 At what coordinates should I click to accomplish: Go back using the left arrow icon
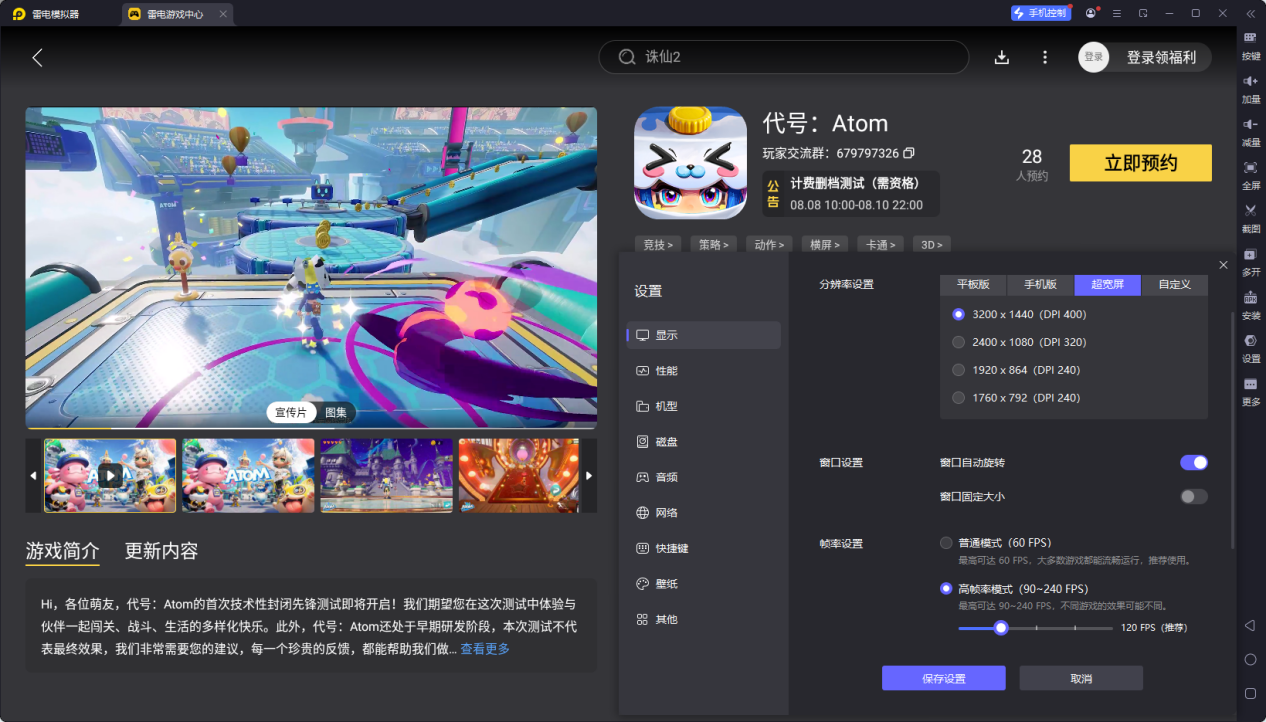tap(37, 57)
